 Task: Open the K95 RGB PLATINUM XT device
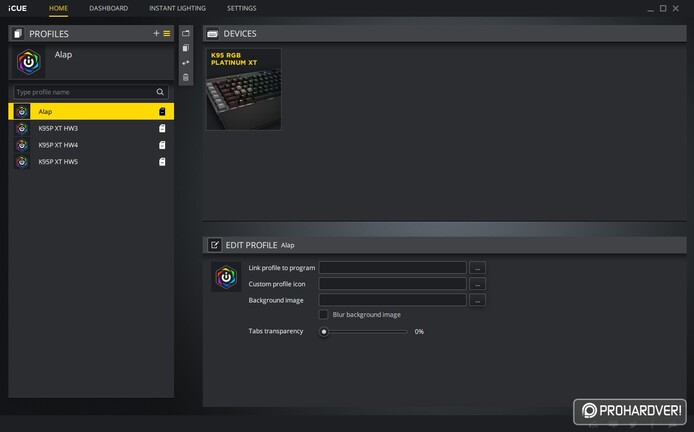(244, 89)
